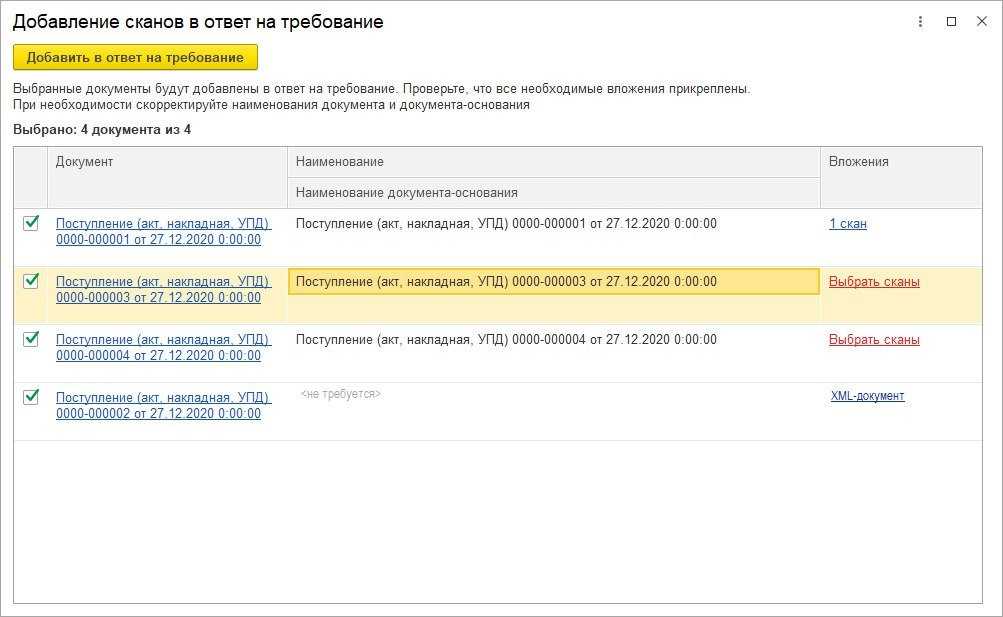Deselect the checkbox for document 0000-000004

[31, 339]
